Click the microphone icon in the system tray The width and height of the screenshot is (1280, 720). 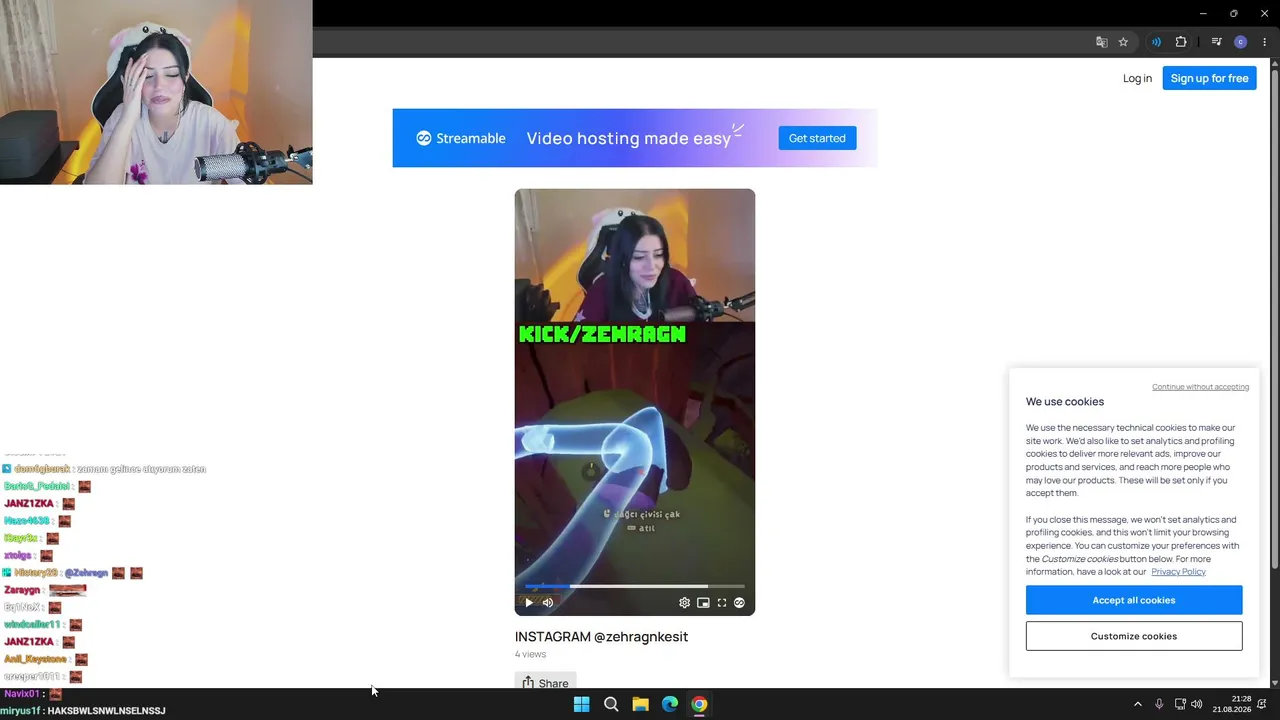pyautogui.click(x=1159, y=704)
